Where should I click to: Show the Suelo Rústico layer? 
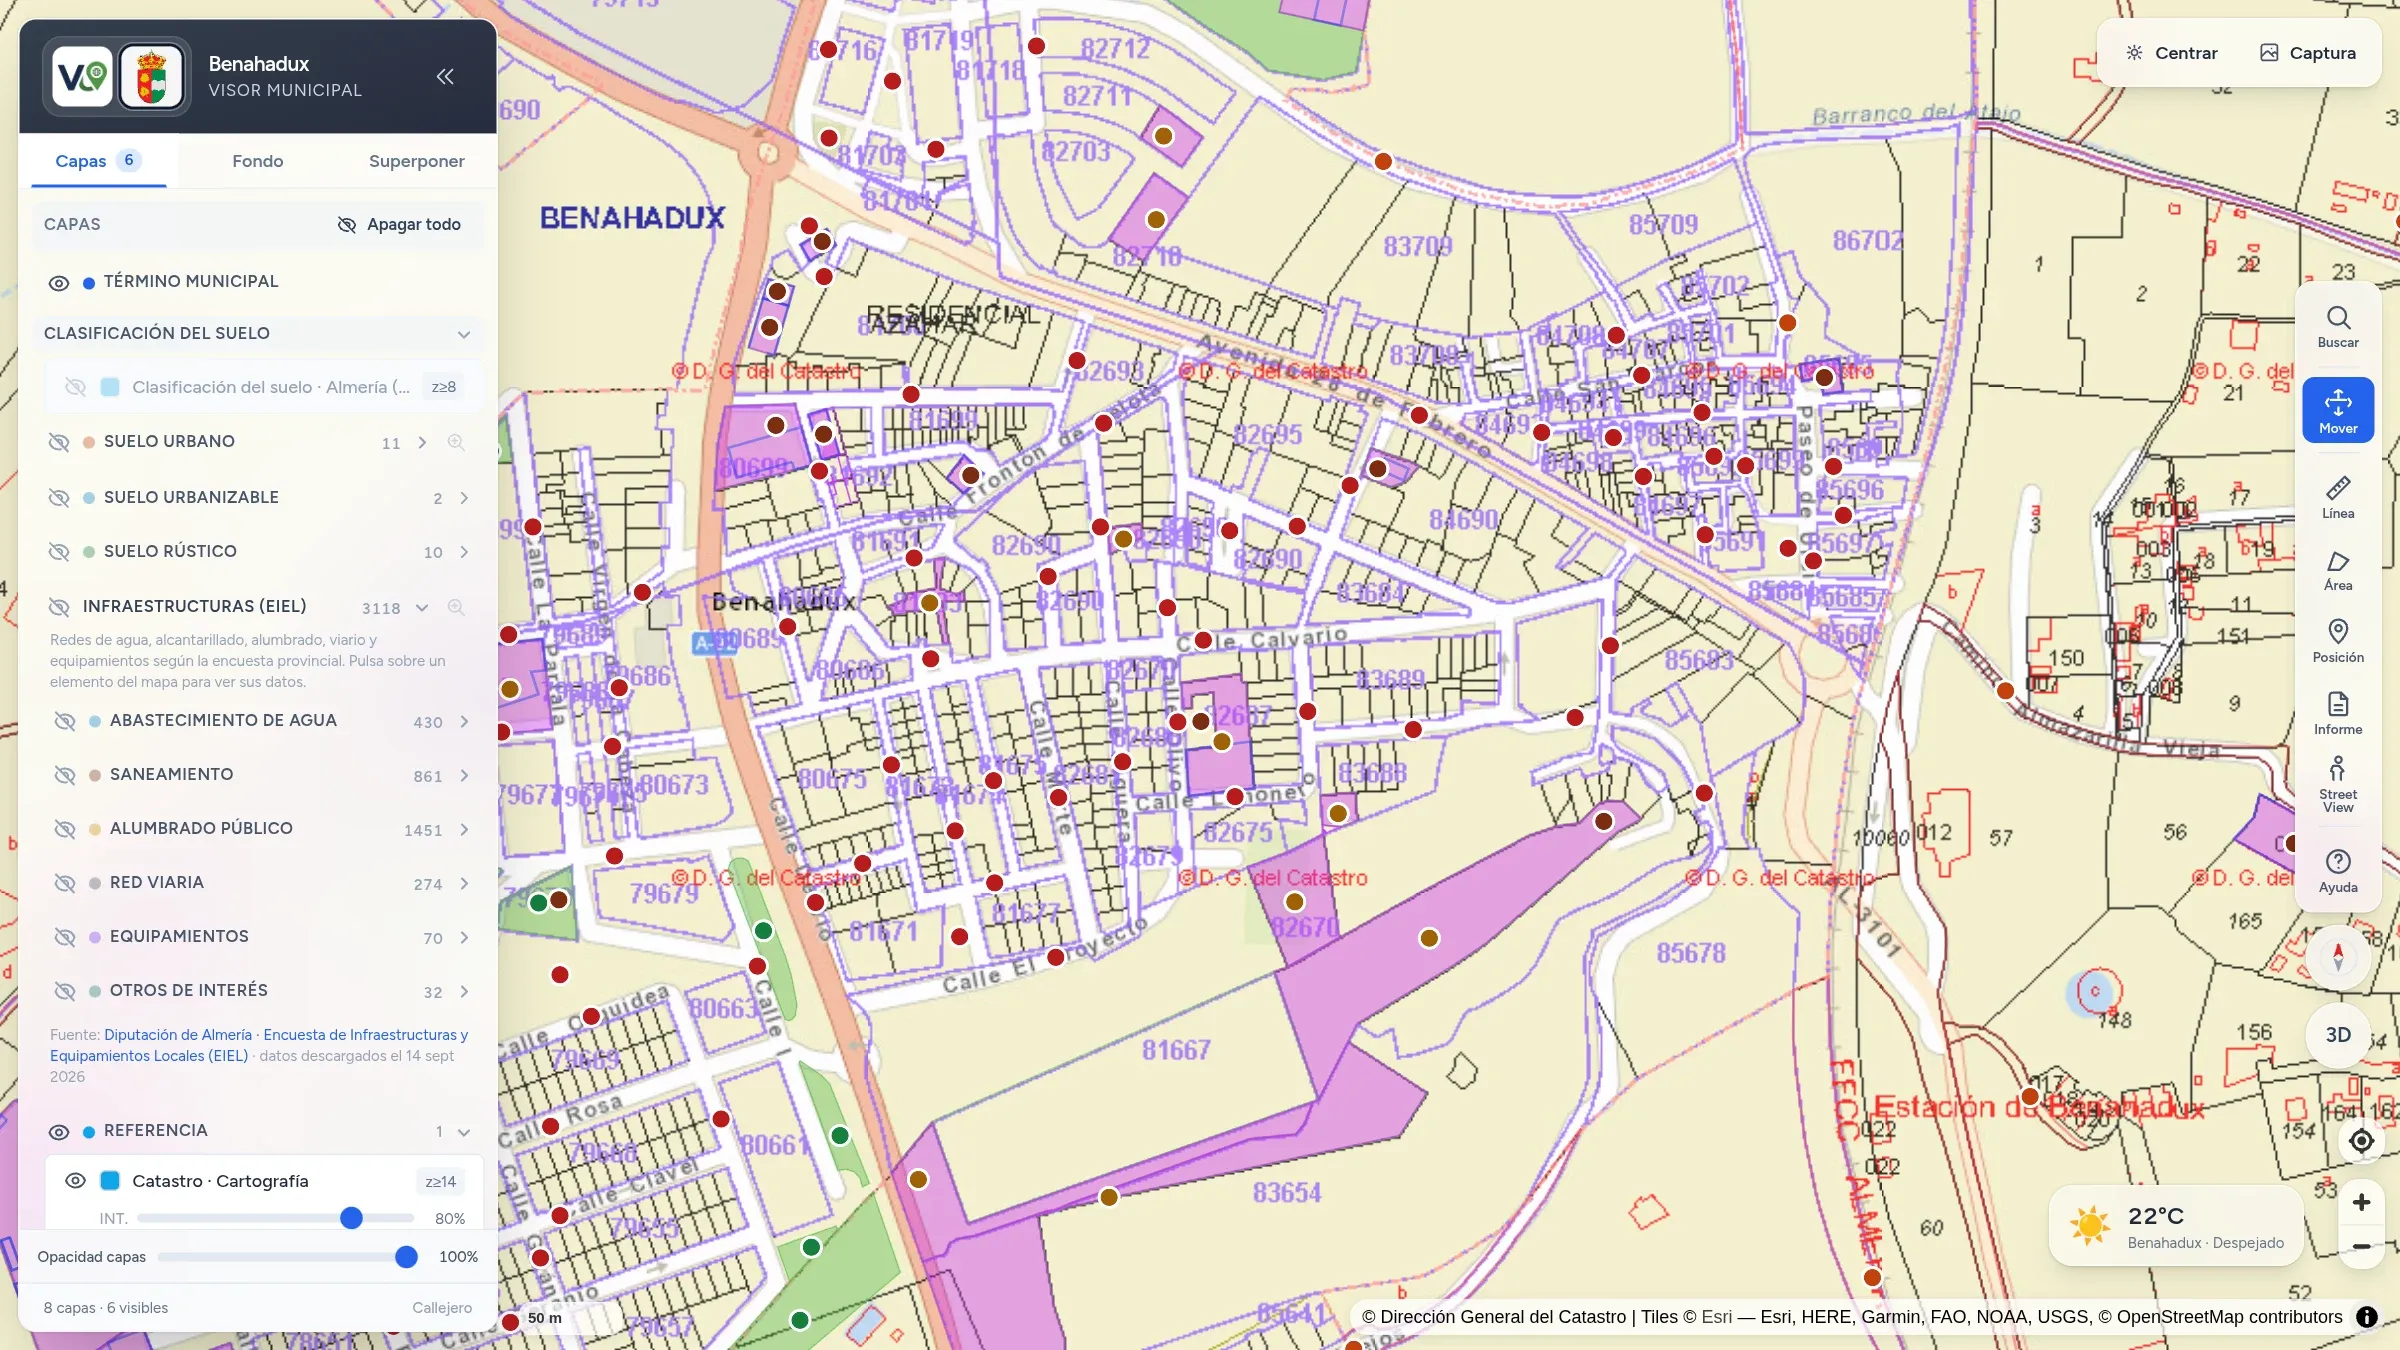tap(59, 552)
